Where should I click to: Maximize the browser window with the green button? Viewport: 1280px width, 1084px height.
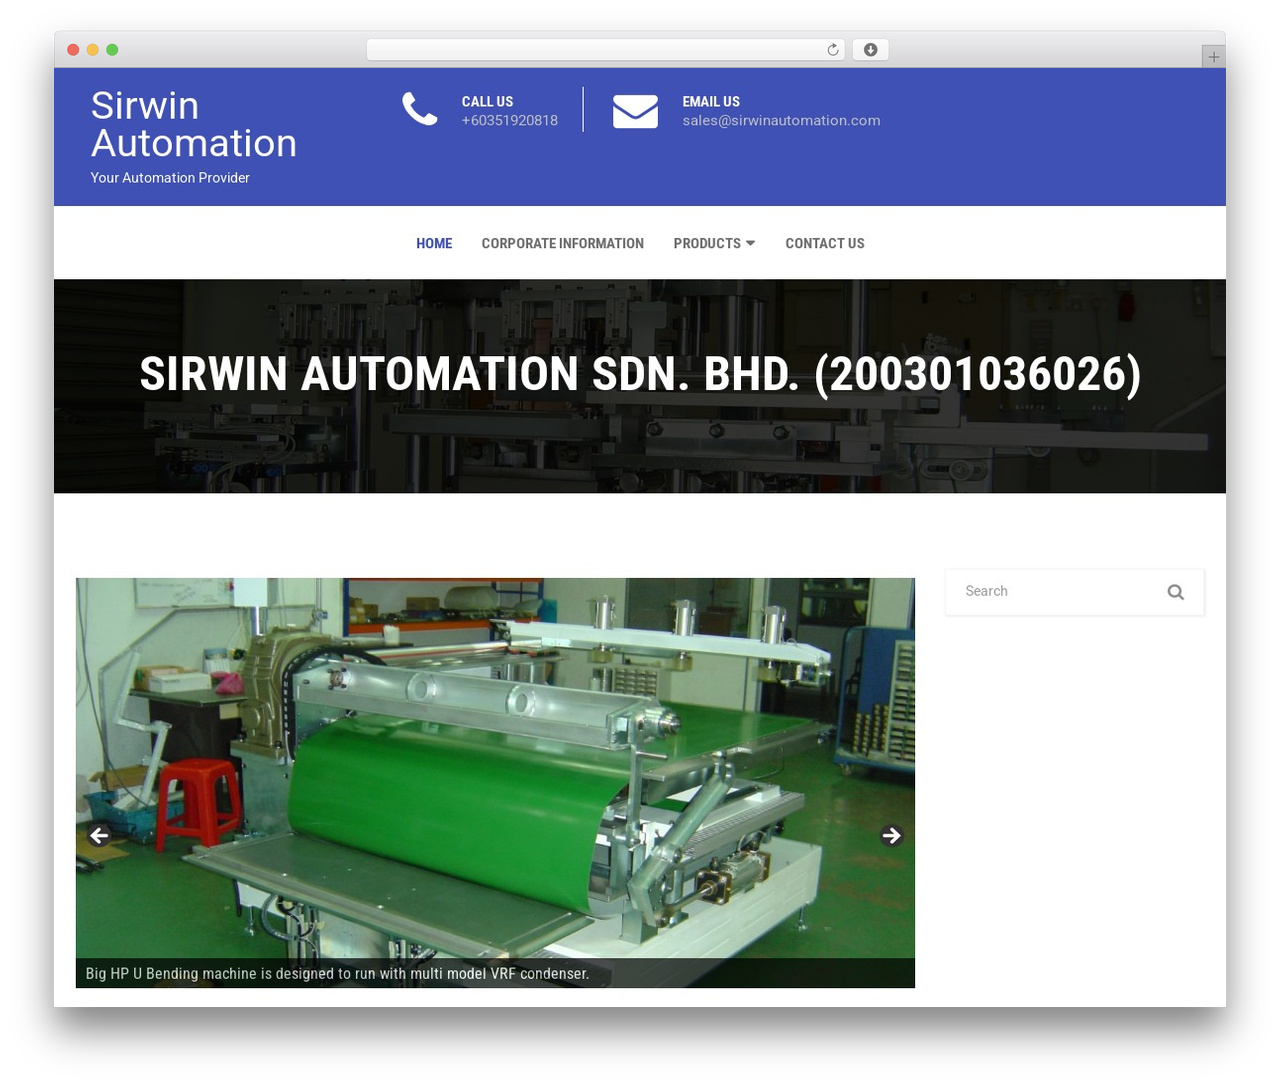click(112, 50)
